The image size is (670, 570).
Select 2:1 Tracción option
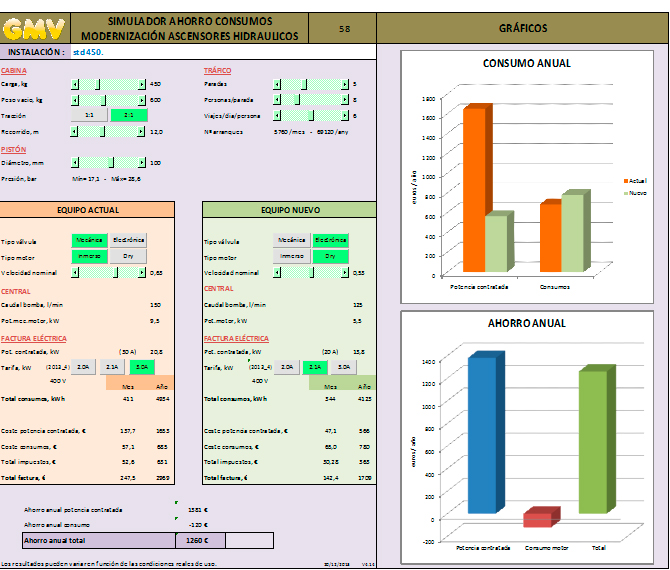coord(128,116)
